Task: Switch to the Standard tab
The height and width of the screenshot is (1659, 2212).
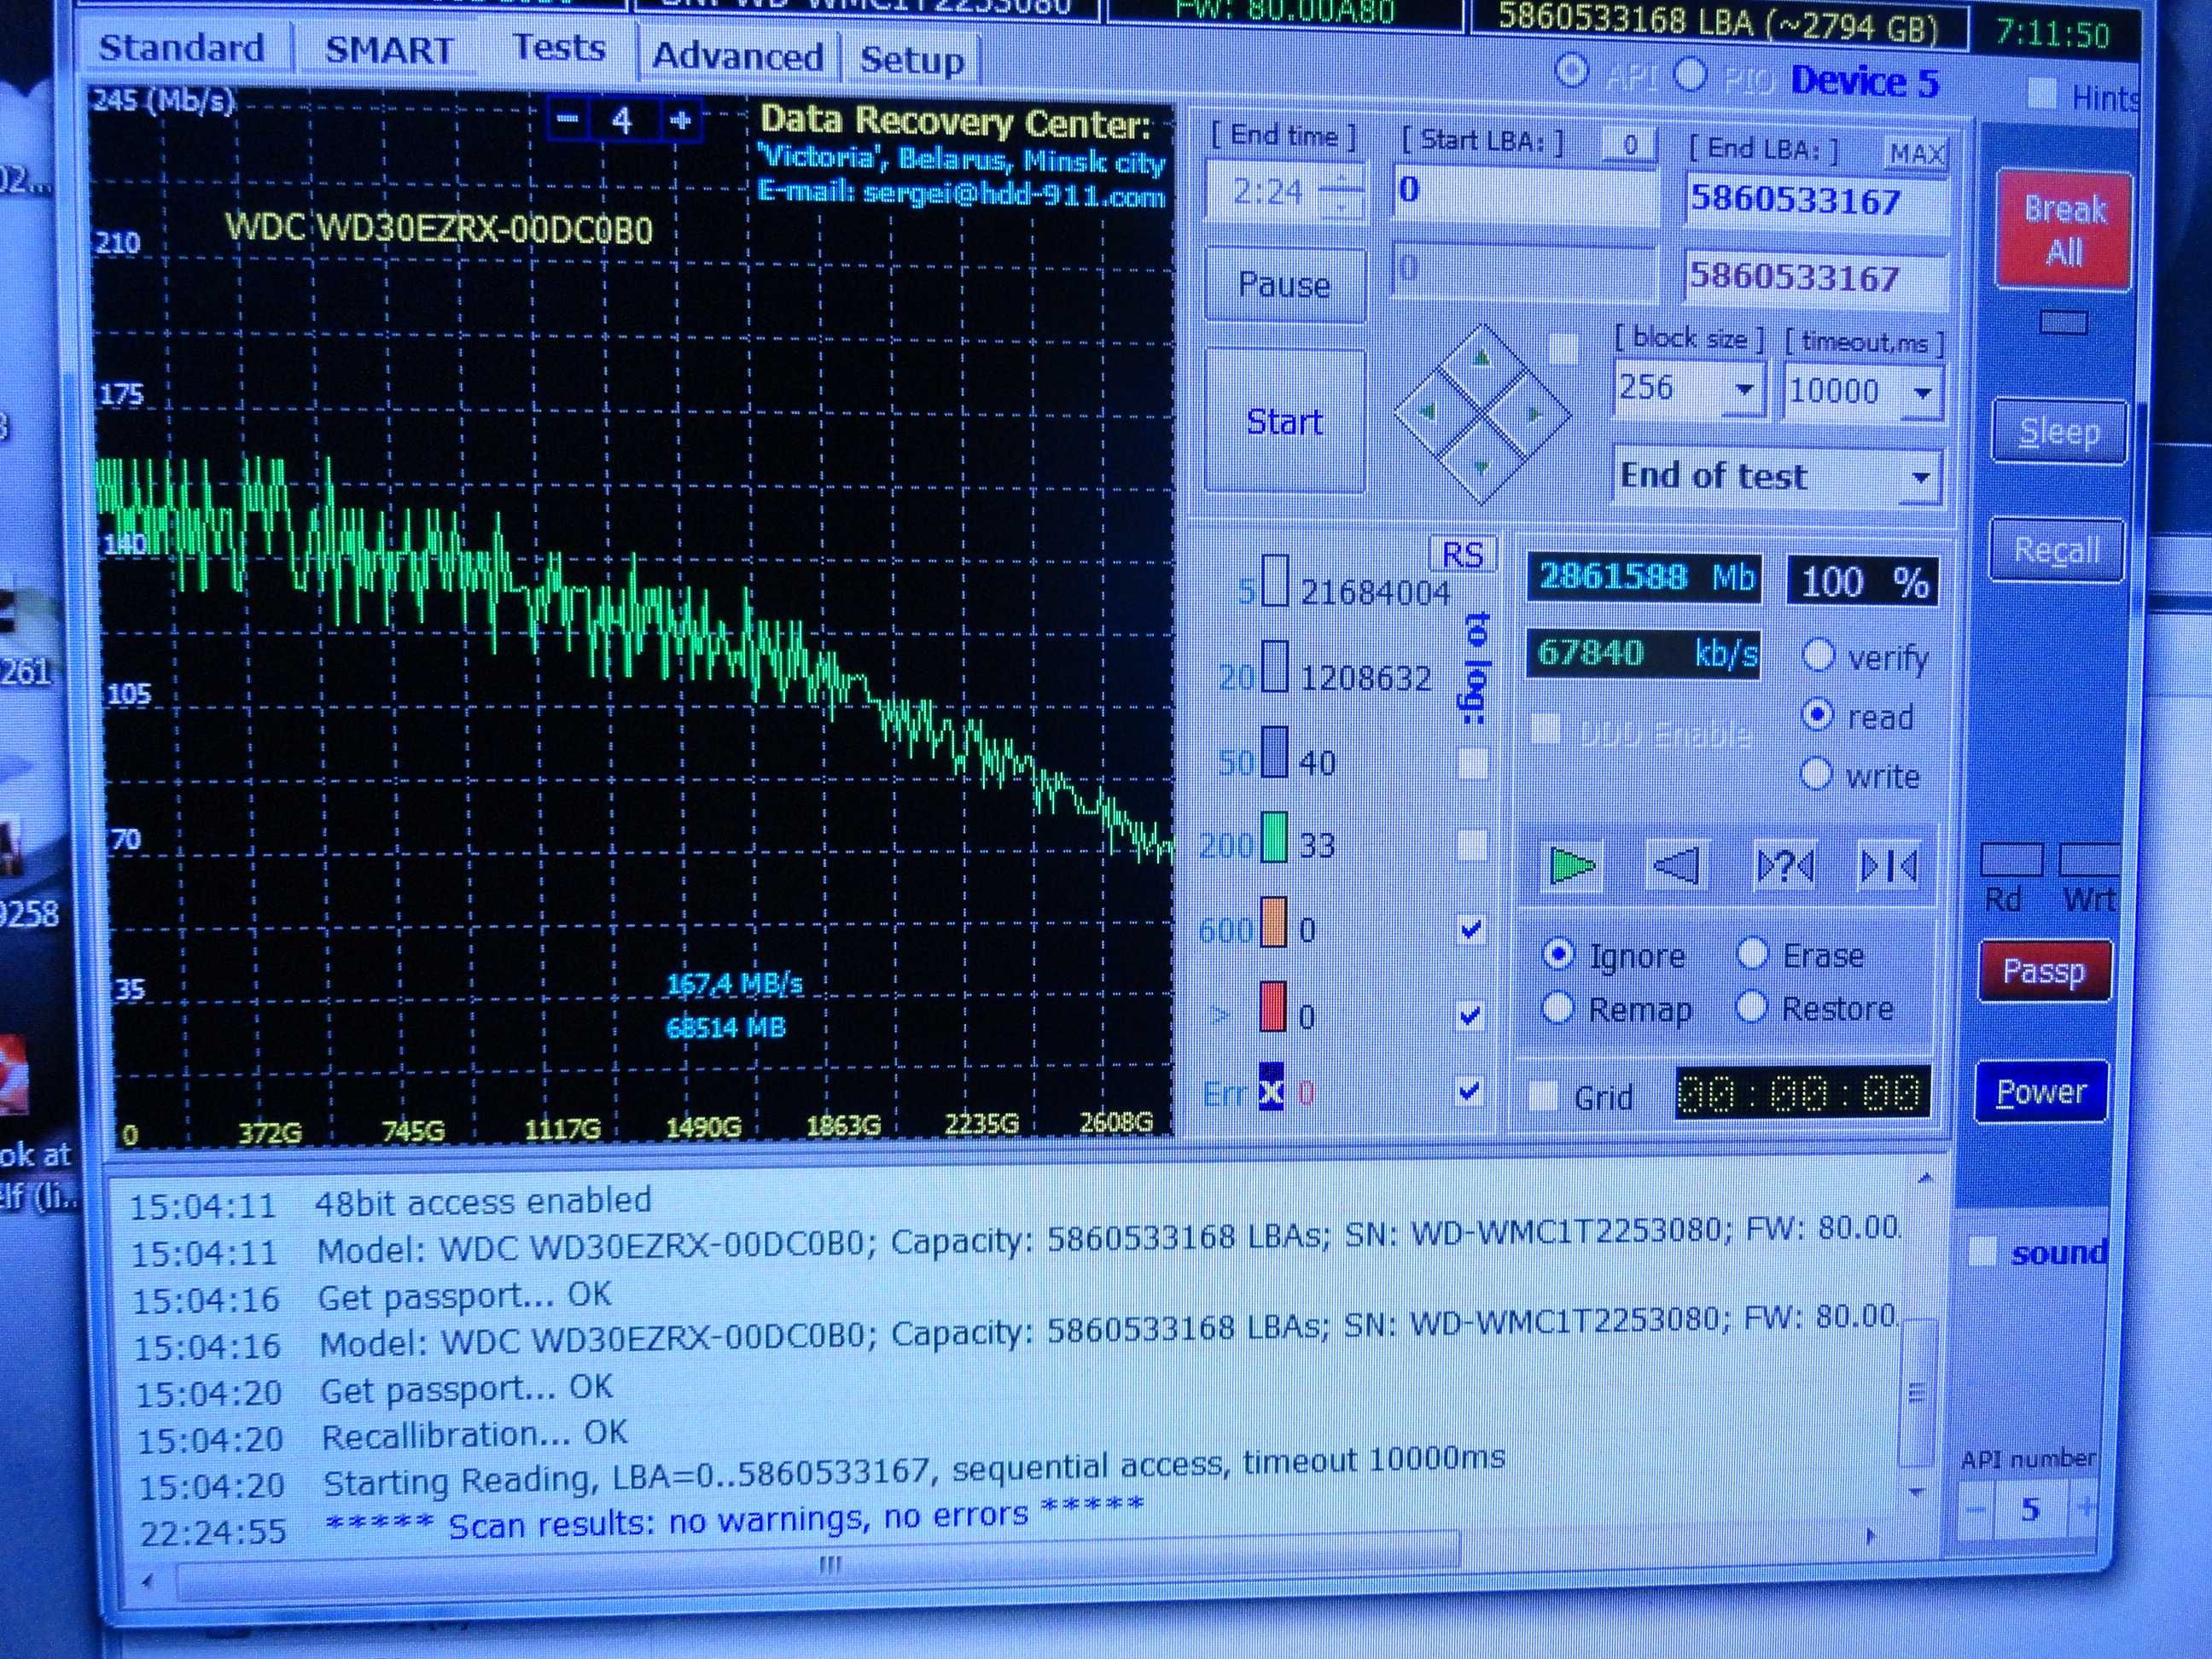Action: [x=182, y=48]
